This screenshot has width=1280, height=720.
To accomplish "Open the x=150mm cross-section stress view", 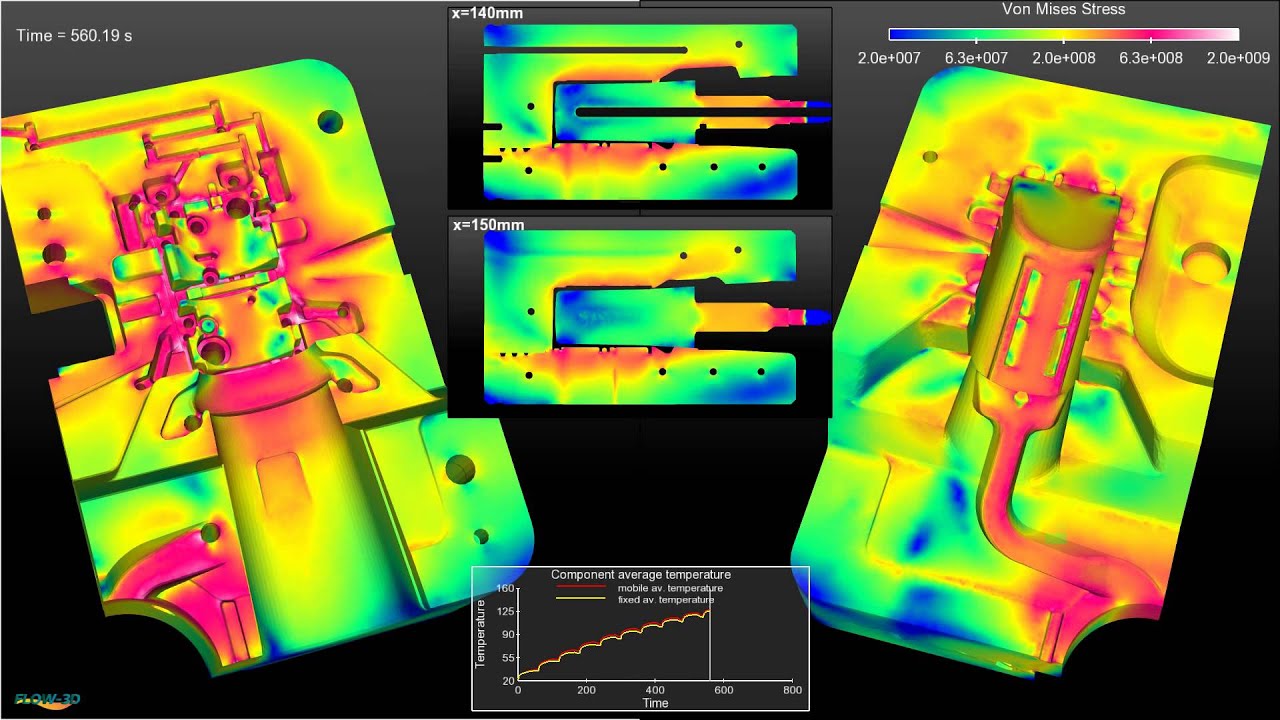I will pyautogui.click(x=640, y=317).
